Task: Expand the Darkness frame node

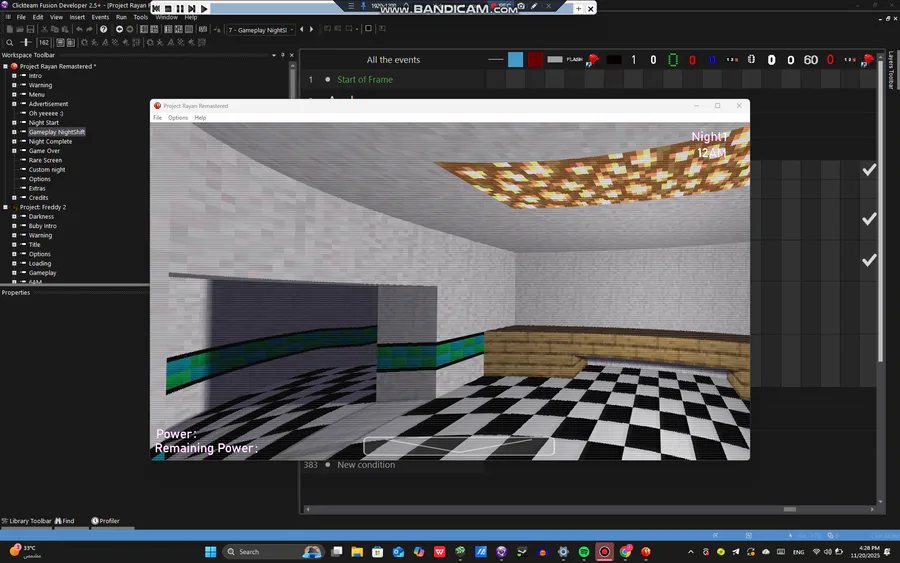Action: point(14,216)
